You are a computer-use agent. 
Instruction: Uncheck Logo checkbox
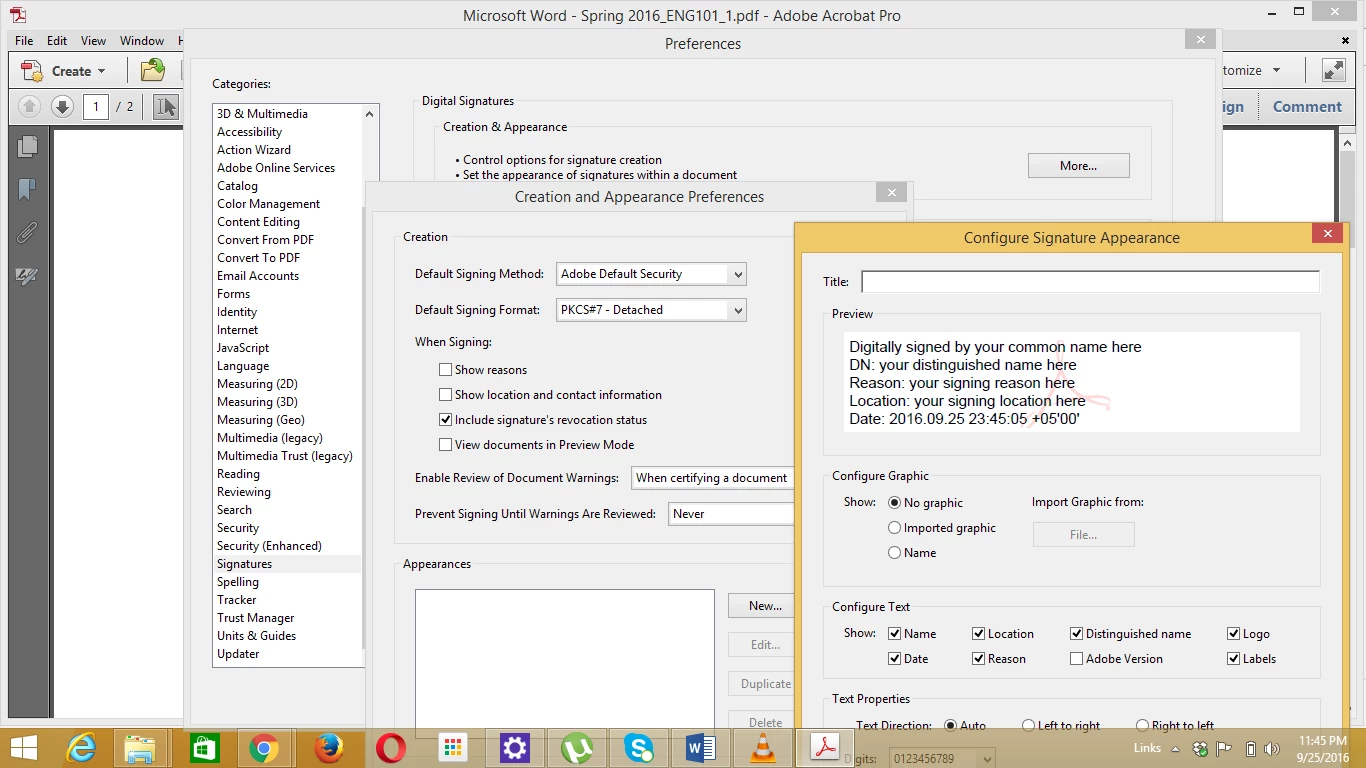[x=1234, y=634]
